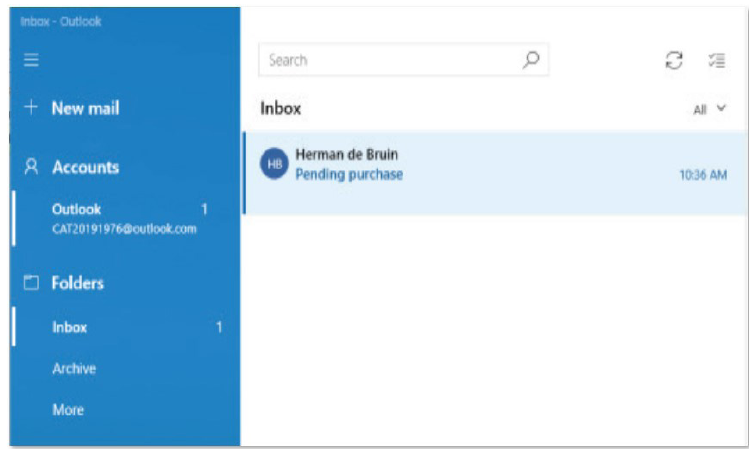Sync this view with refresh icon
Screen dimensions: 749x449
click(x=674, y=60)
